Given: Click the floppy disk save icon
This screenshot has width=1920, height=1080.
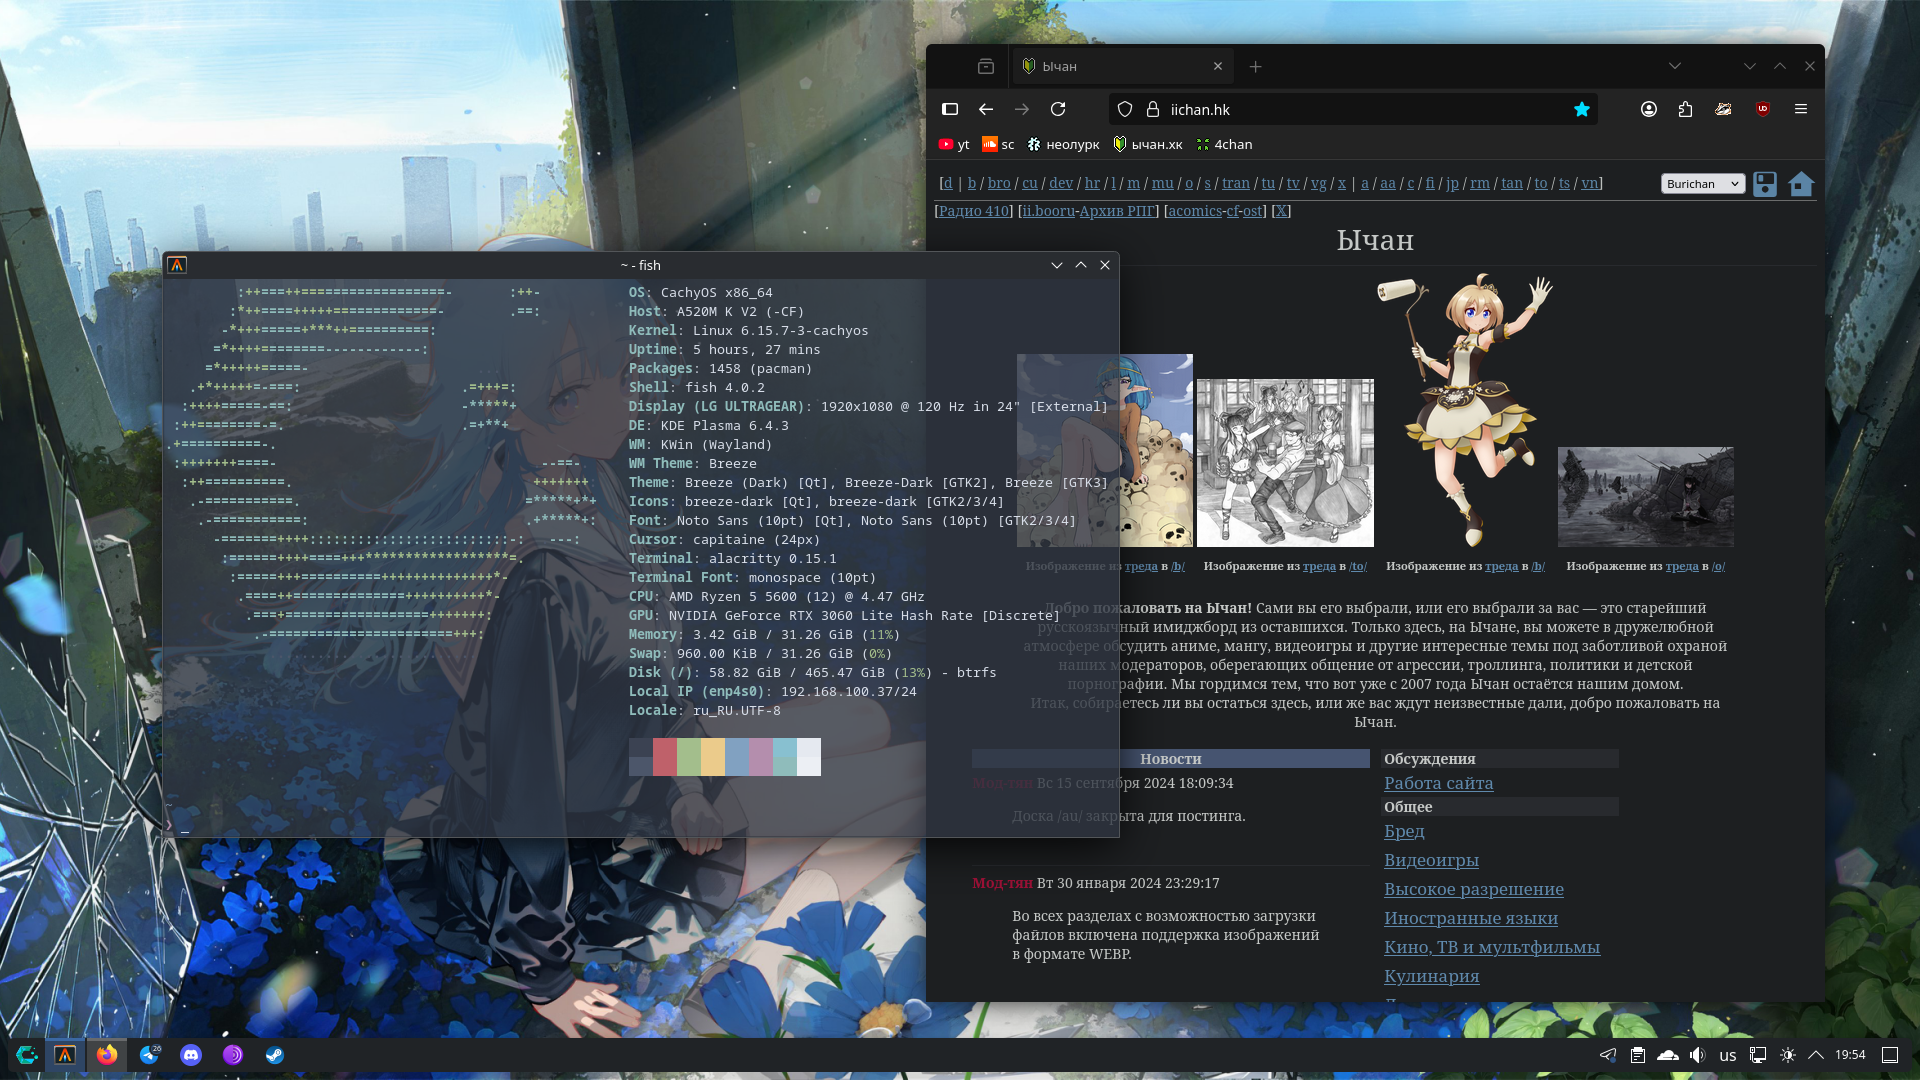Looking at the screenshot, I should click(x=1765, y=184).
